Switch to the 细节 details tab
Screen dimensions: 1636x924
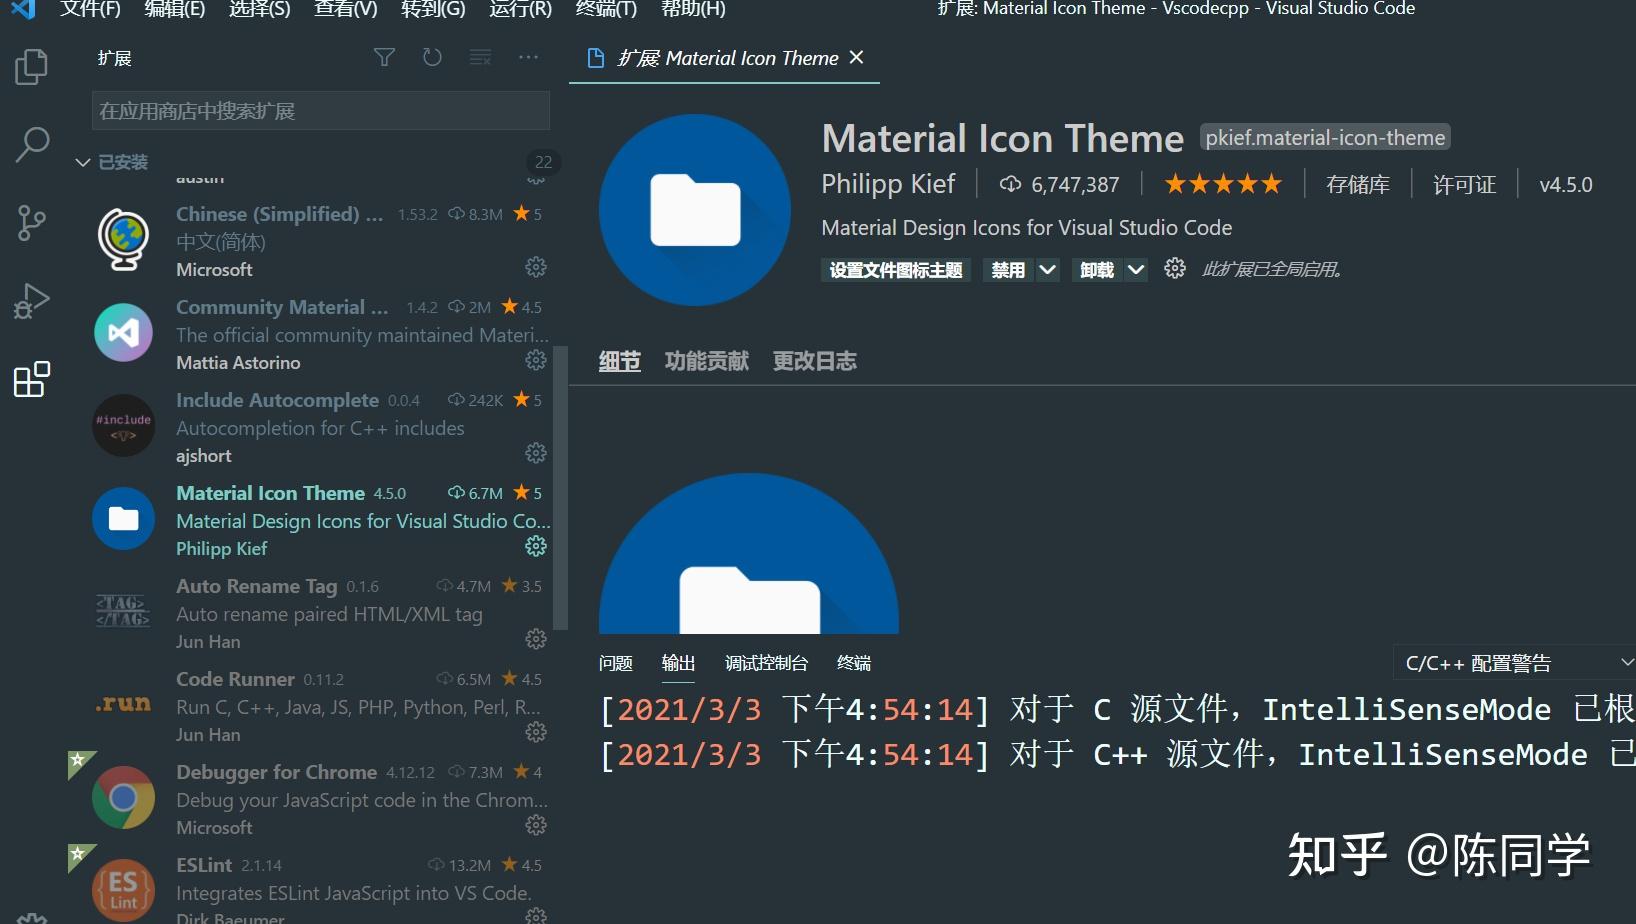[620, 361]
